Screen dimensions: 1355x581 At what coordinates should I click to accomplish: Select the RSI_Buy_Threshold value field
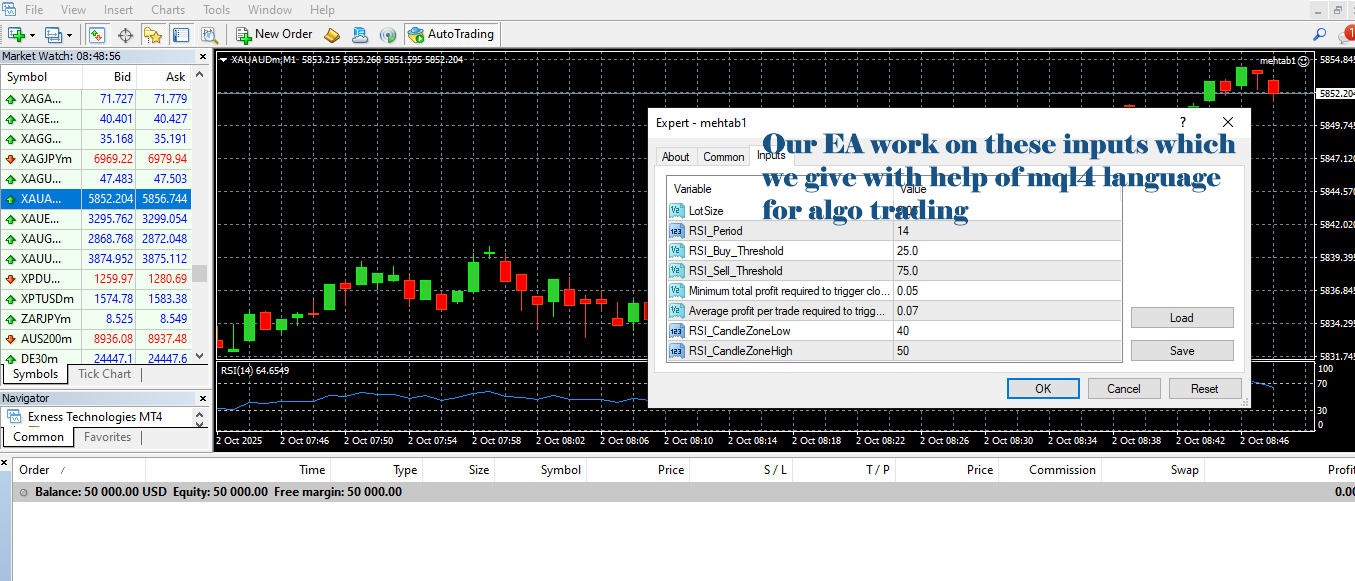point(1006,251)
